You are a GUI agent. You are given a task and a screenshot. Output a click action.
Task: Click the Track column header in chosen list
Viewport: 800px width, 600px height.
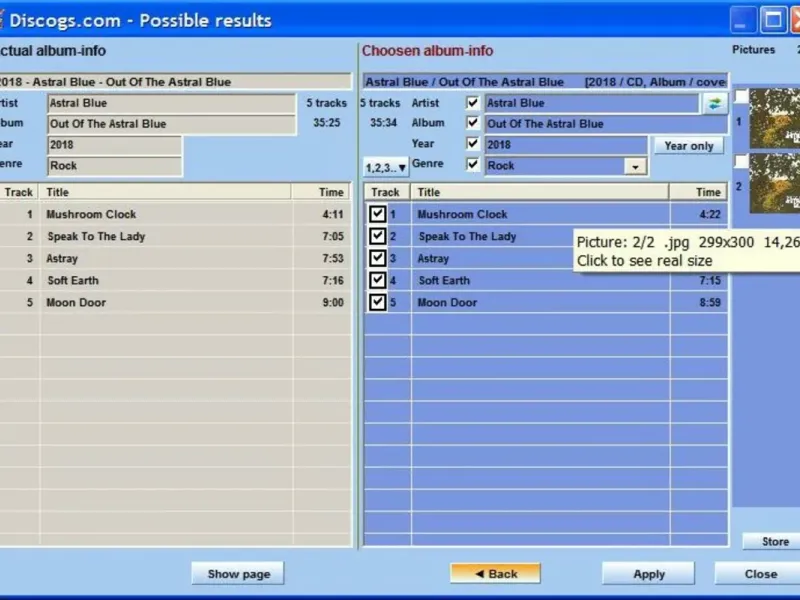[x=386, y=192]
